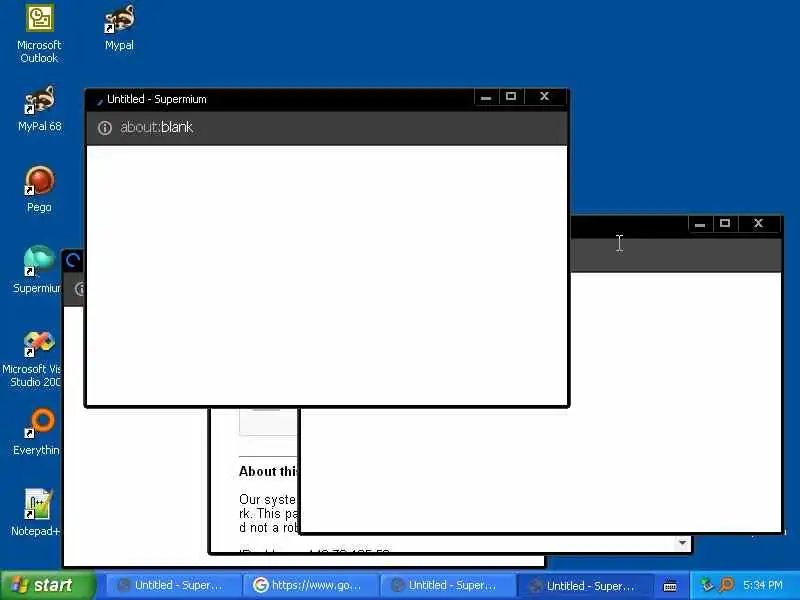Viewport: 800px width, 600px height.
Task: Open the Notepad++ desktop shortcut
Action: 36,513
